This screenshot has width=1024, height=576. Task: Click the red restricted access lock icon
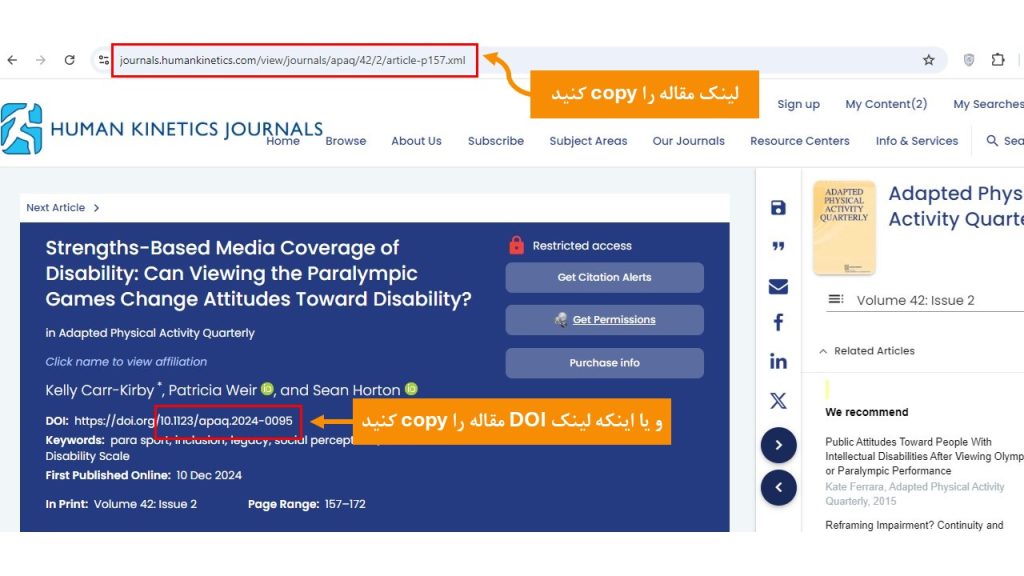click(516, 245)
